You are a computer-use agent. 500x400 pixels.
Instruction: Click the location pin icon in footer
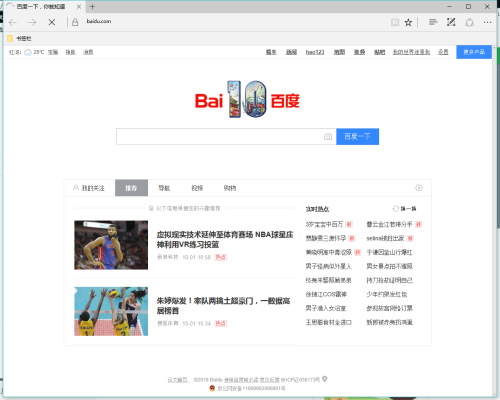325,379
